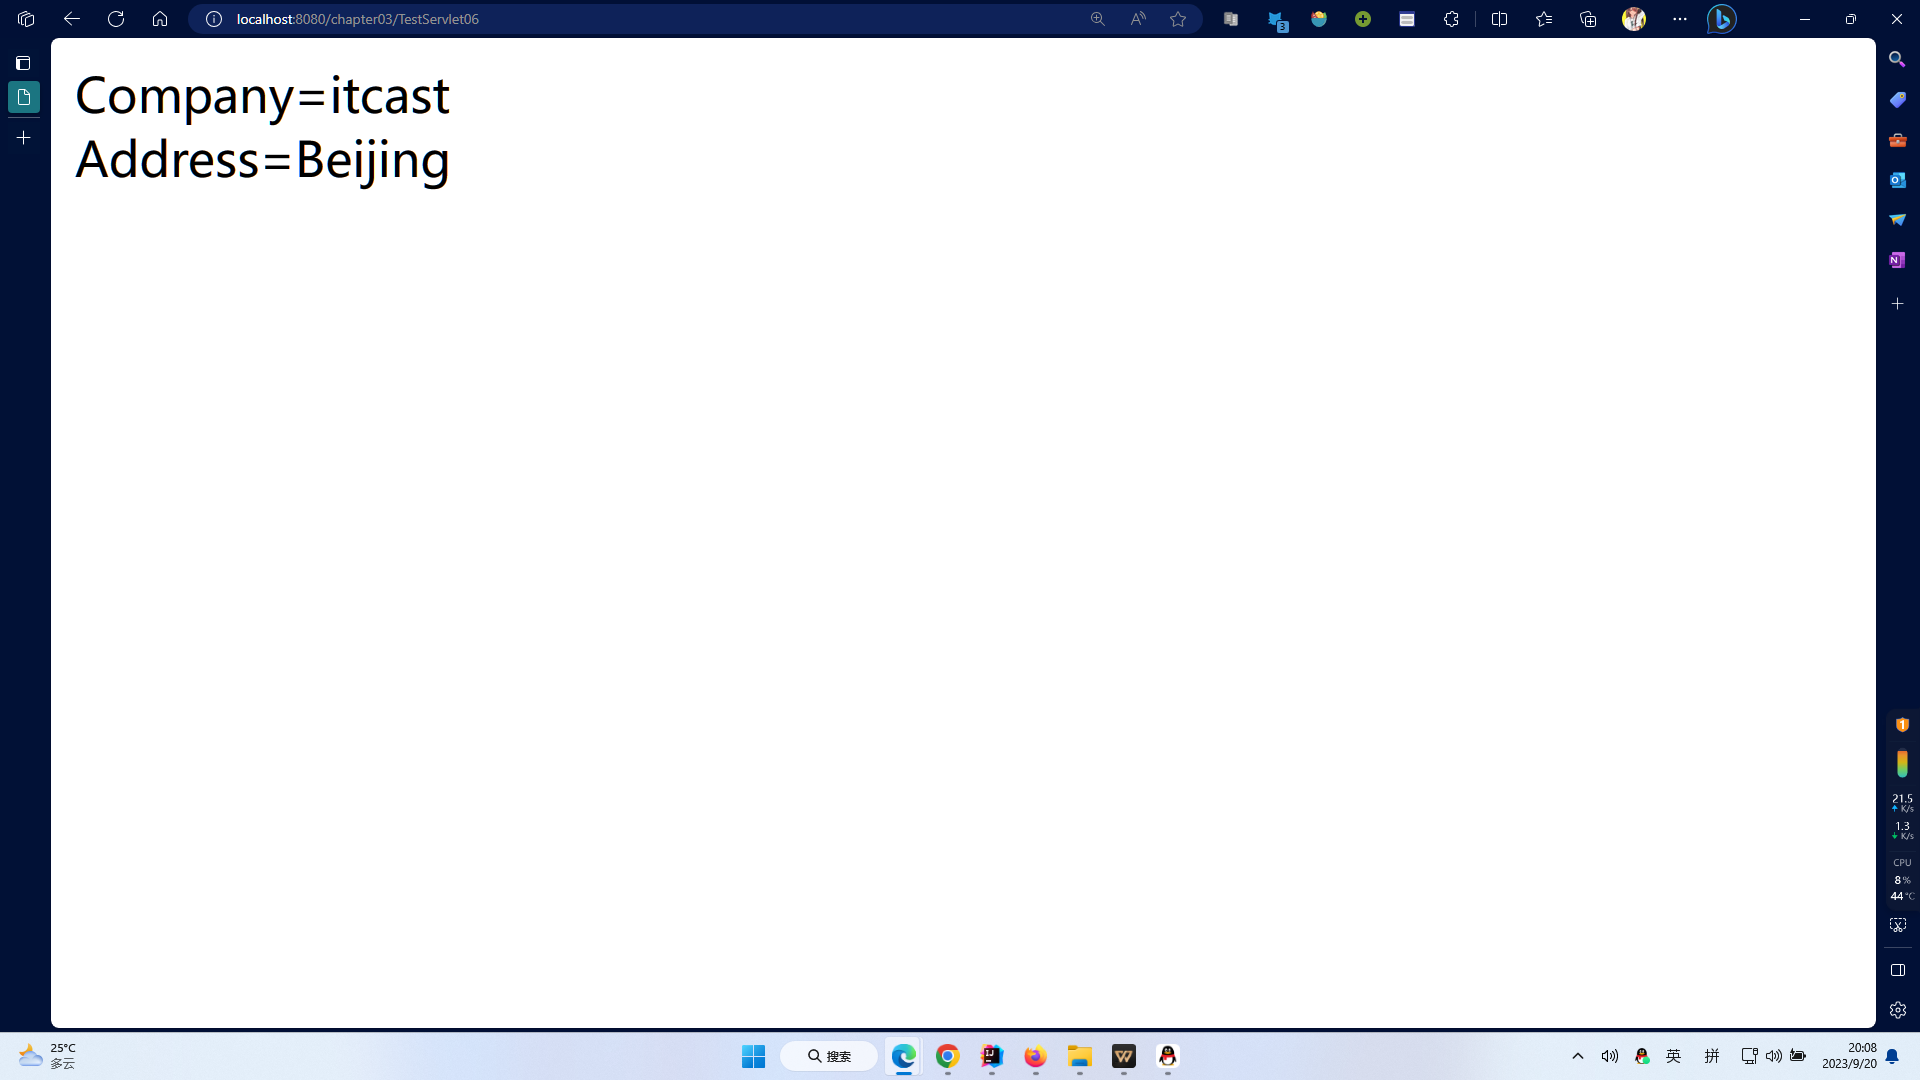The height and width of the screenshot is (1080, 1920).
Task: Open the Home page
Action: pos(160,19)
